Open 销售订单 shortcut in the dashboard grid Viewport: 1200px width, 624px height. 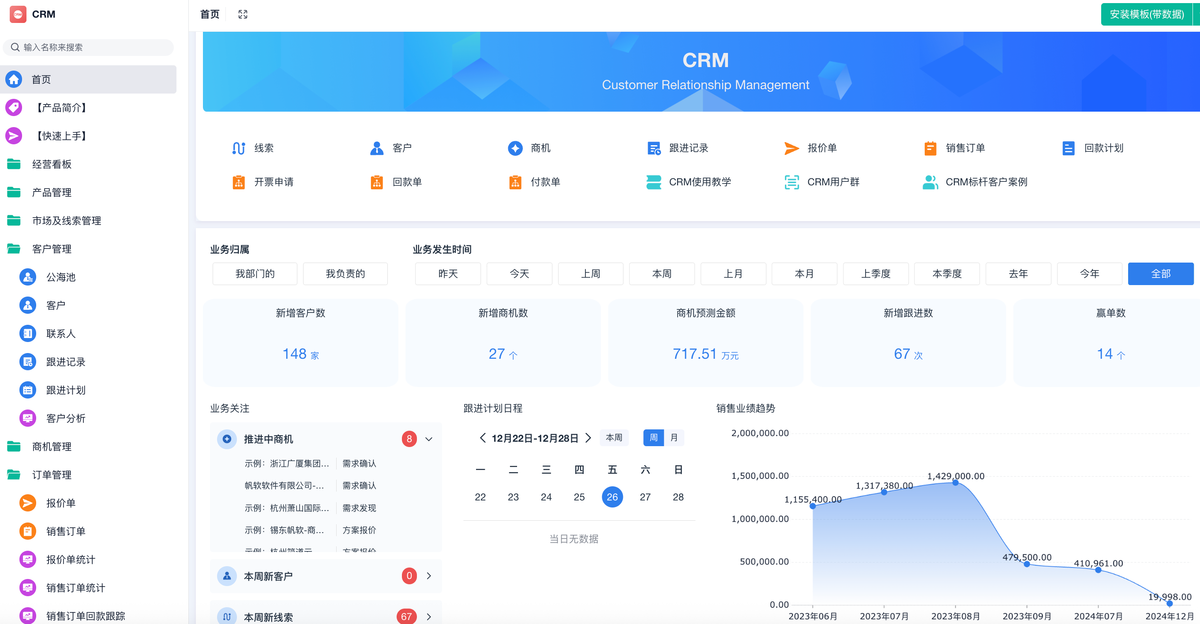click(954, 148)
